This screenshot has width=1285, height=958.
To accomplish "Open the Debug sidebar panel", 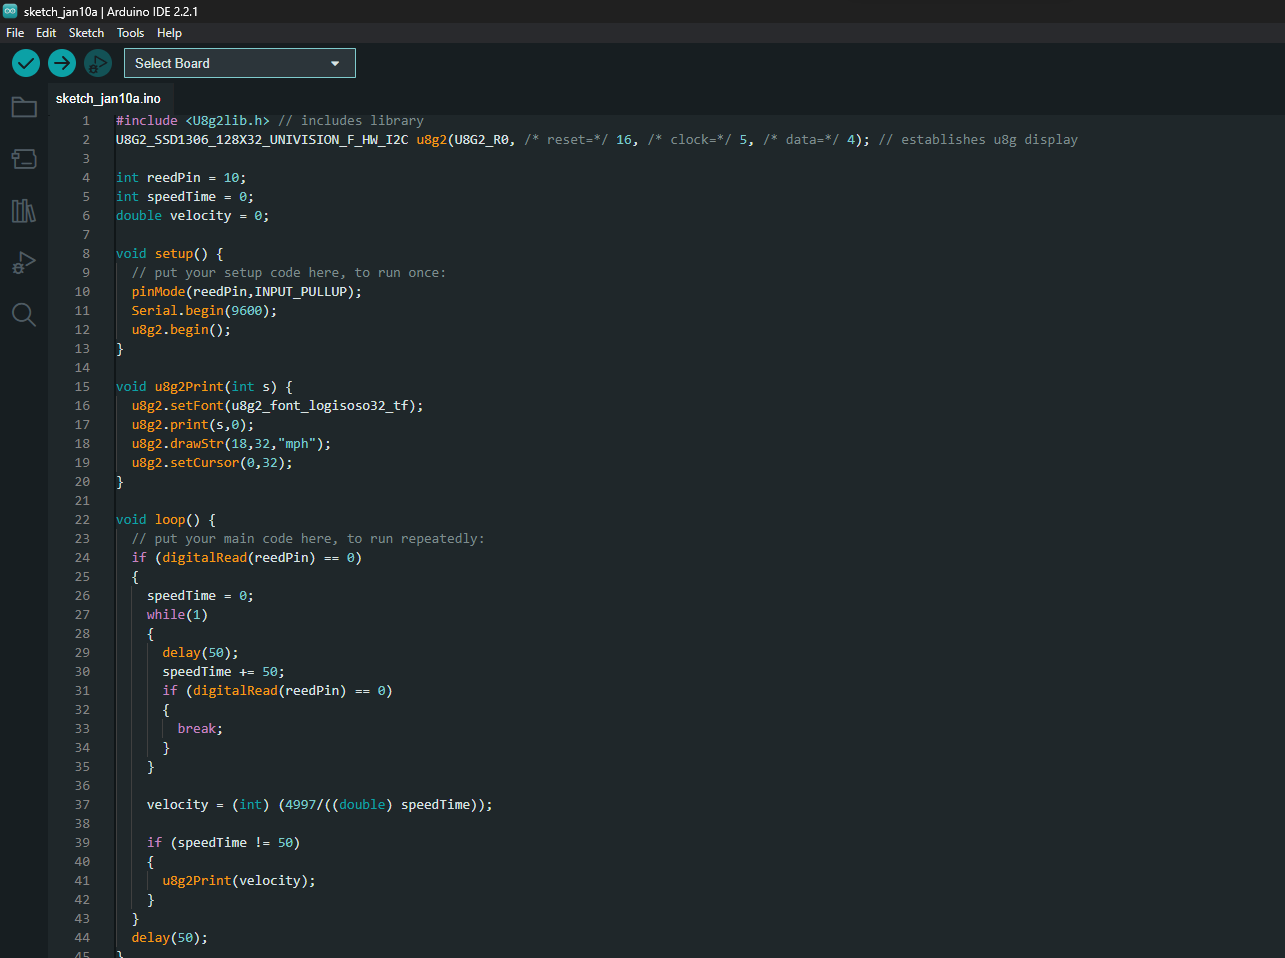I will [24, 263].
